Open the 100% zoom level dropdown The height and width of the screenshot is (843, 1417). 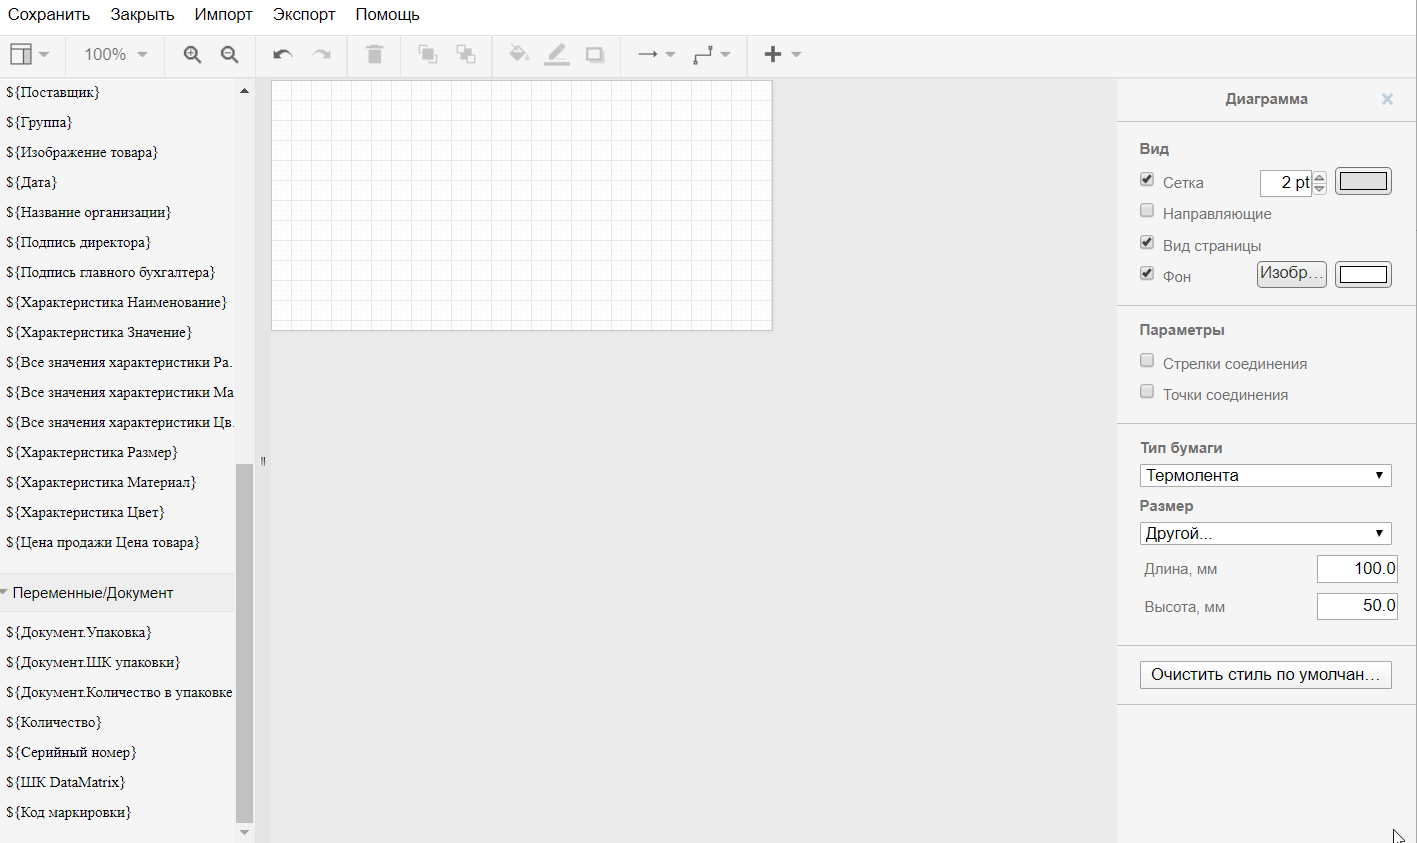(x=115, y=55)
